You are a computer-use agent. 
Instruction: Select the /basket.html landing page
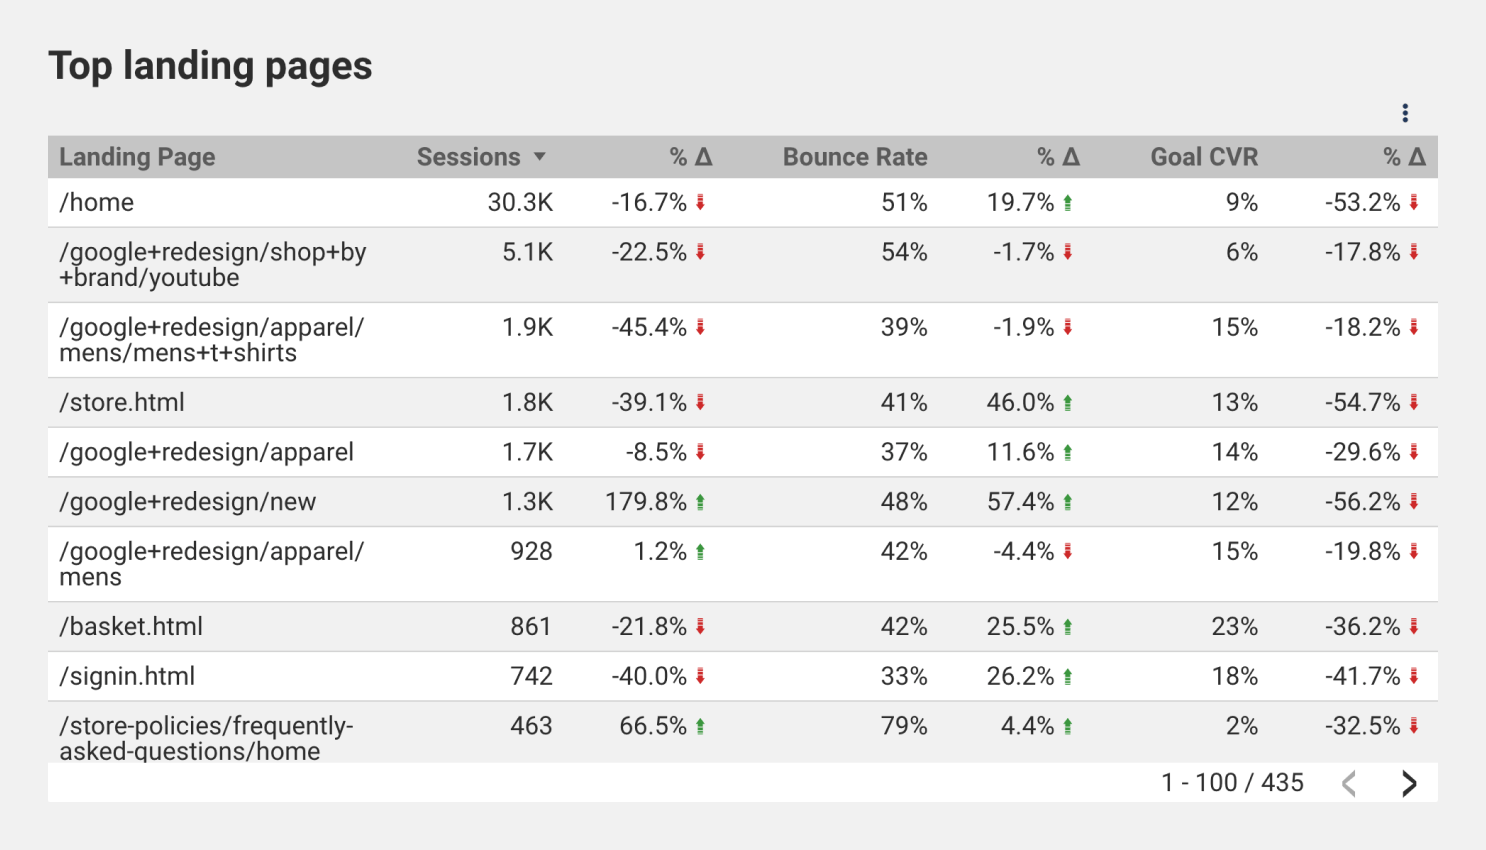[131, 626]
